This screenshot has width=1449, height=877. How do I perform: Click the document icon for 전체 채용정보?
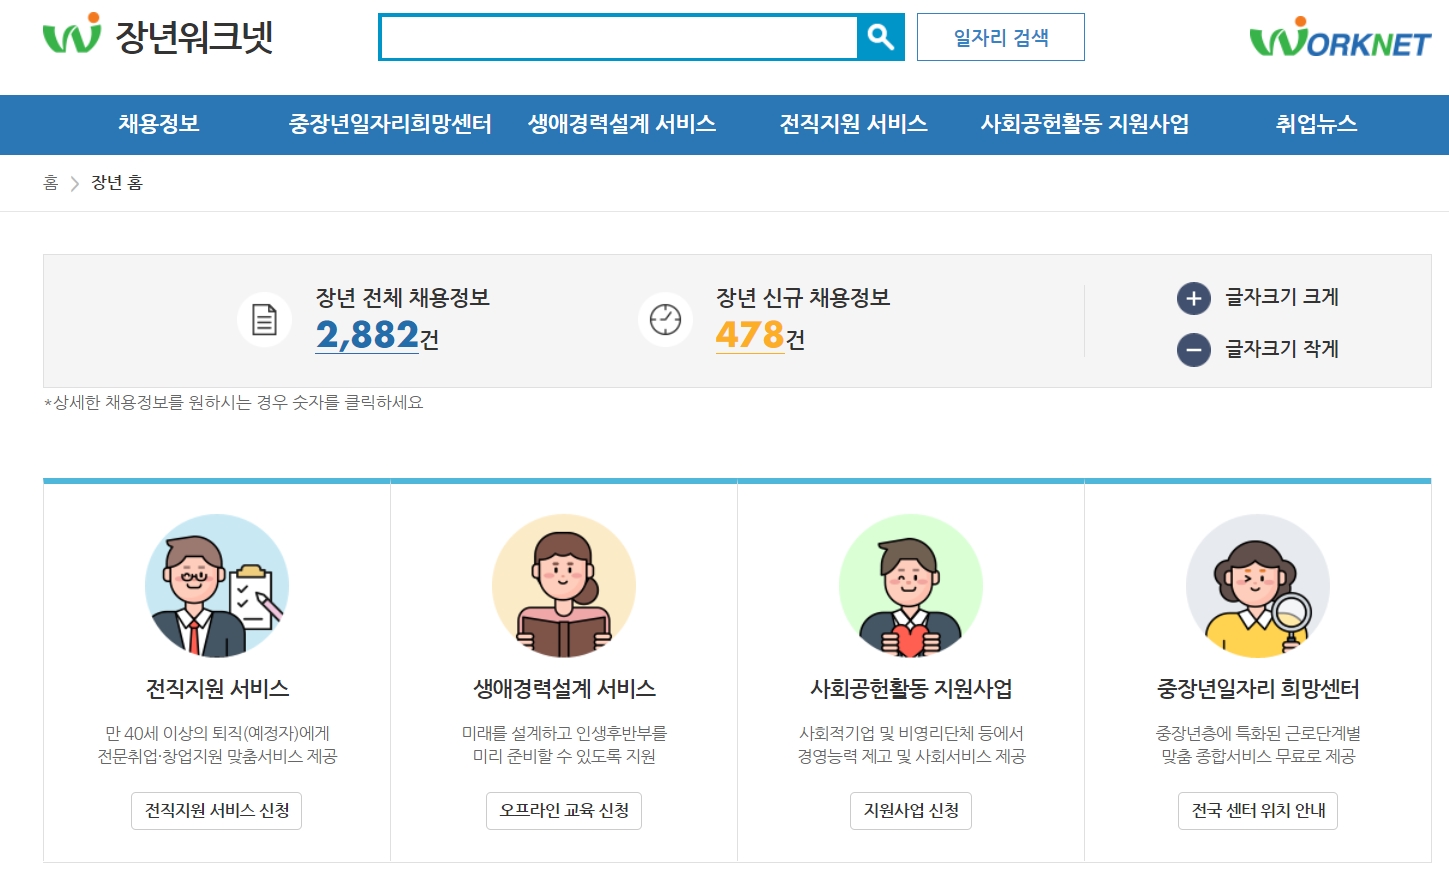(x=264, y=320)
